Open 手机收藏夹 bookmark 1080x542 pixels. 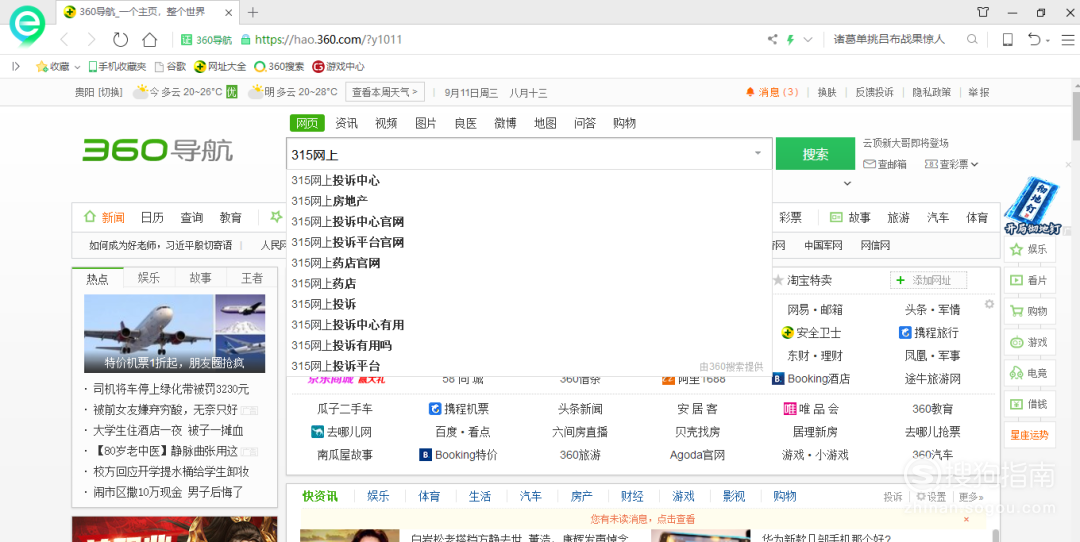[117, 66]
